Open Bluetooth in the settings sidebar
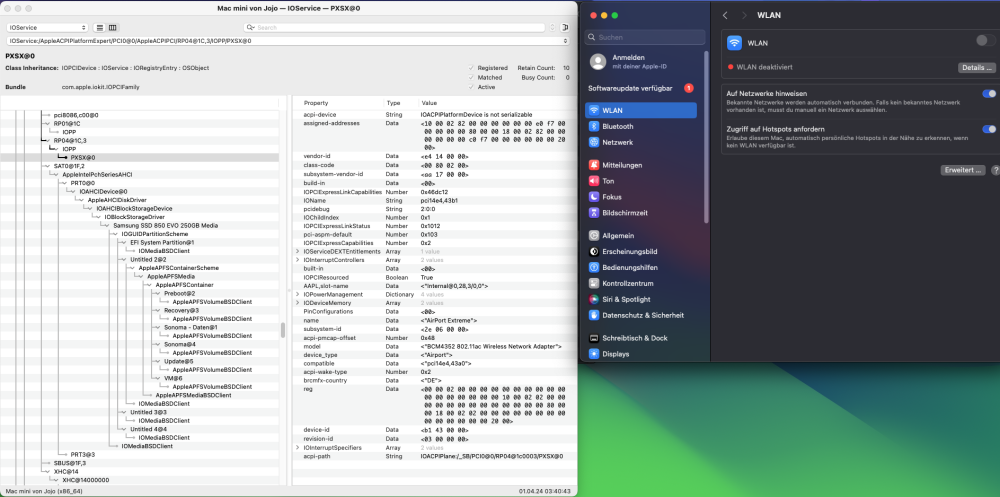This screenshot has height=497, width=1000. [x=641, y=126]
